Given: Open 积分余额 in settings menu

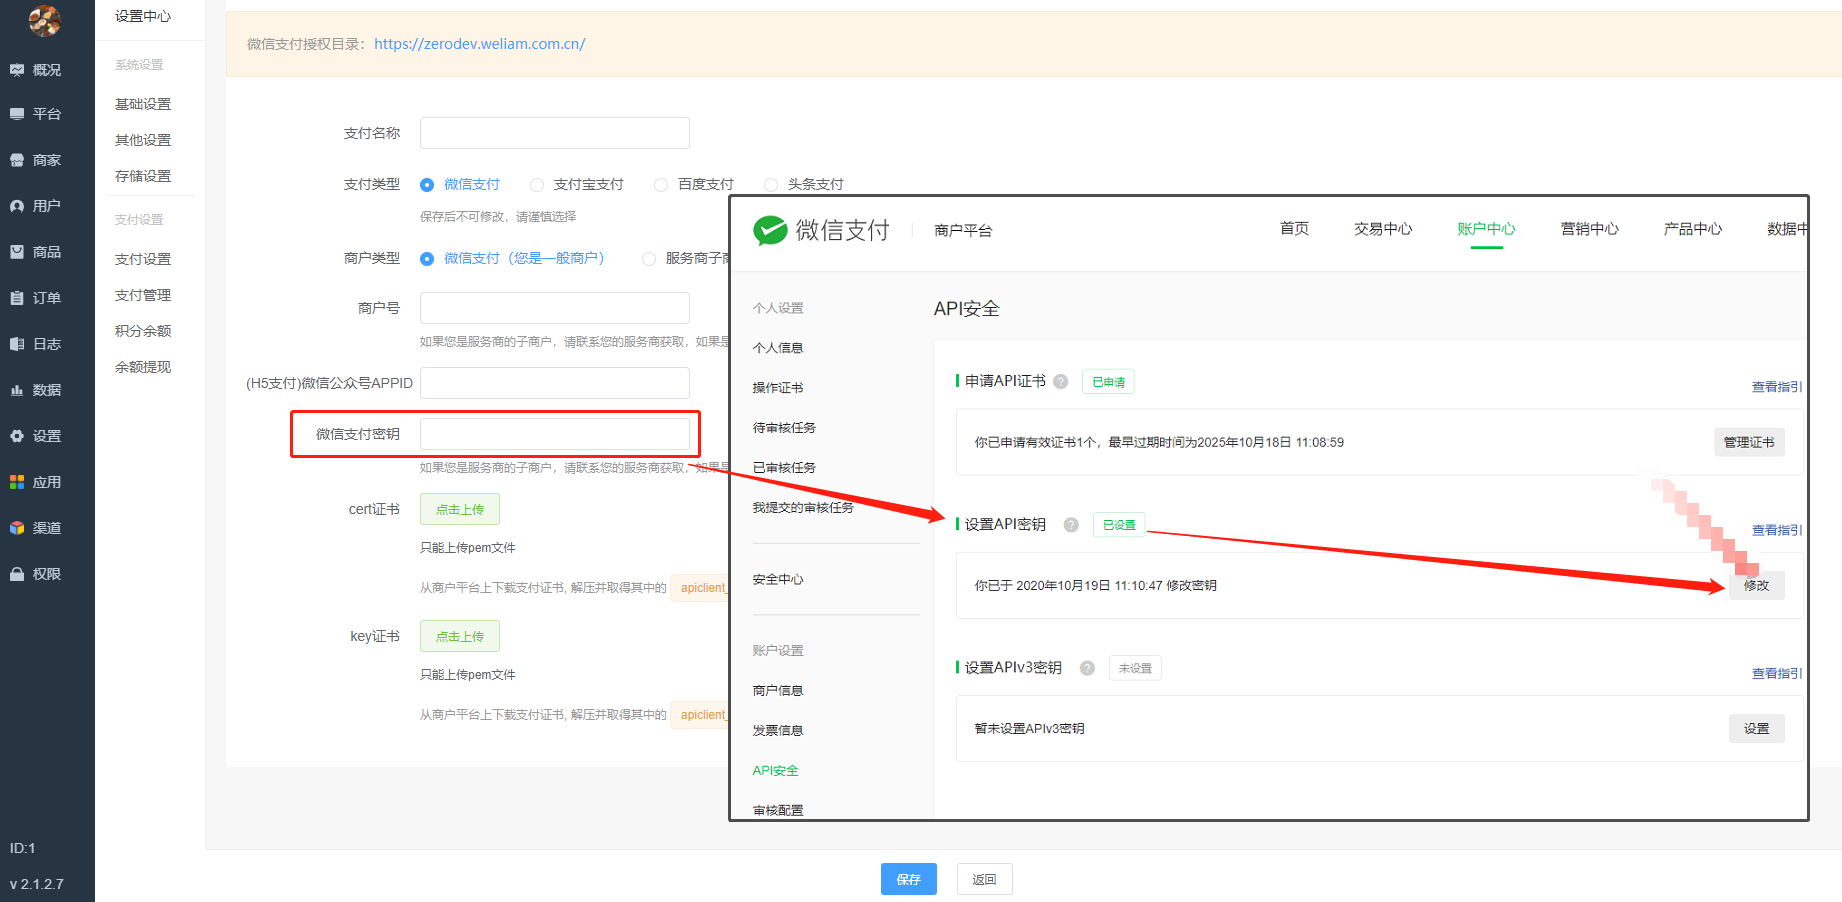Looking at the screenshot, I should click(143, 331).
